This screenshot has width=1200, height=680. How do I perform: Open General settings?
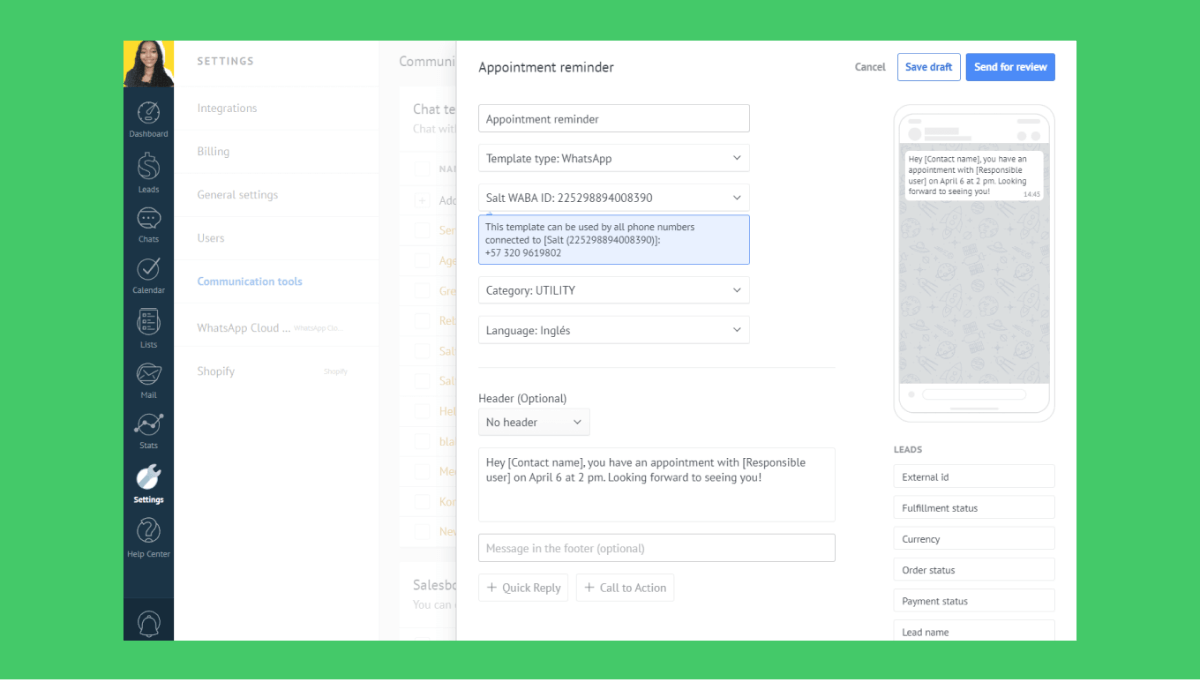tap(238, 195)
